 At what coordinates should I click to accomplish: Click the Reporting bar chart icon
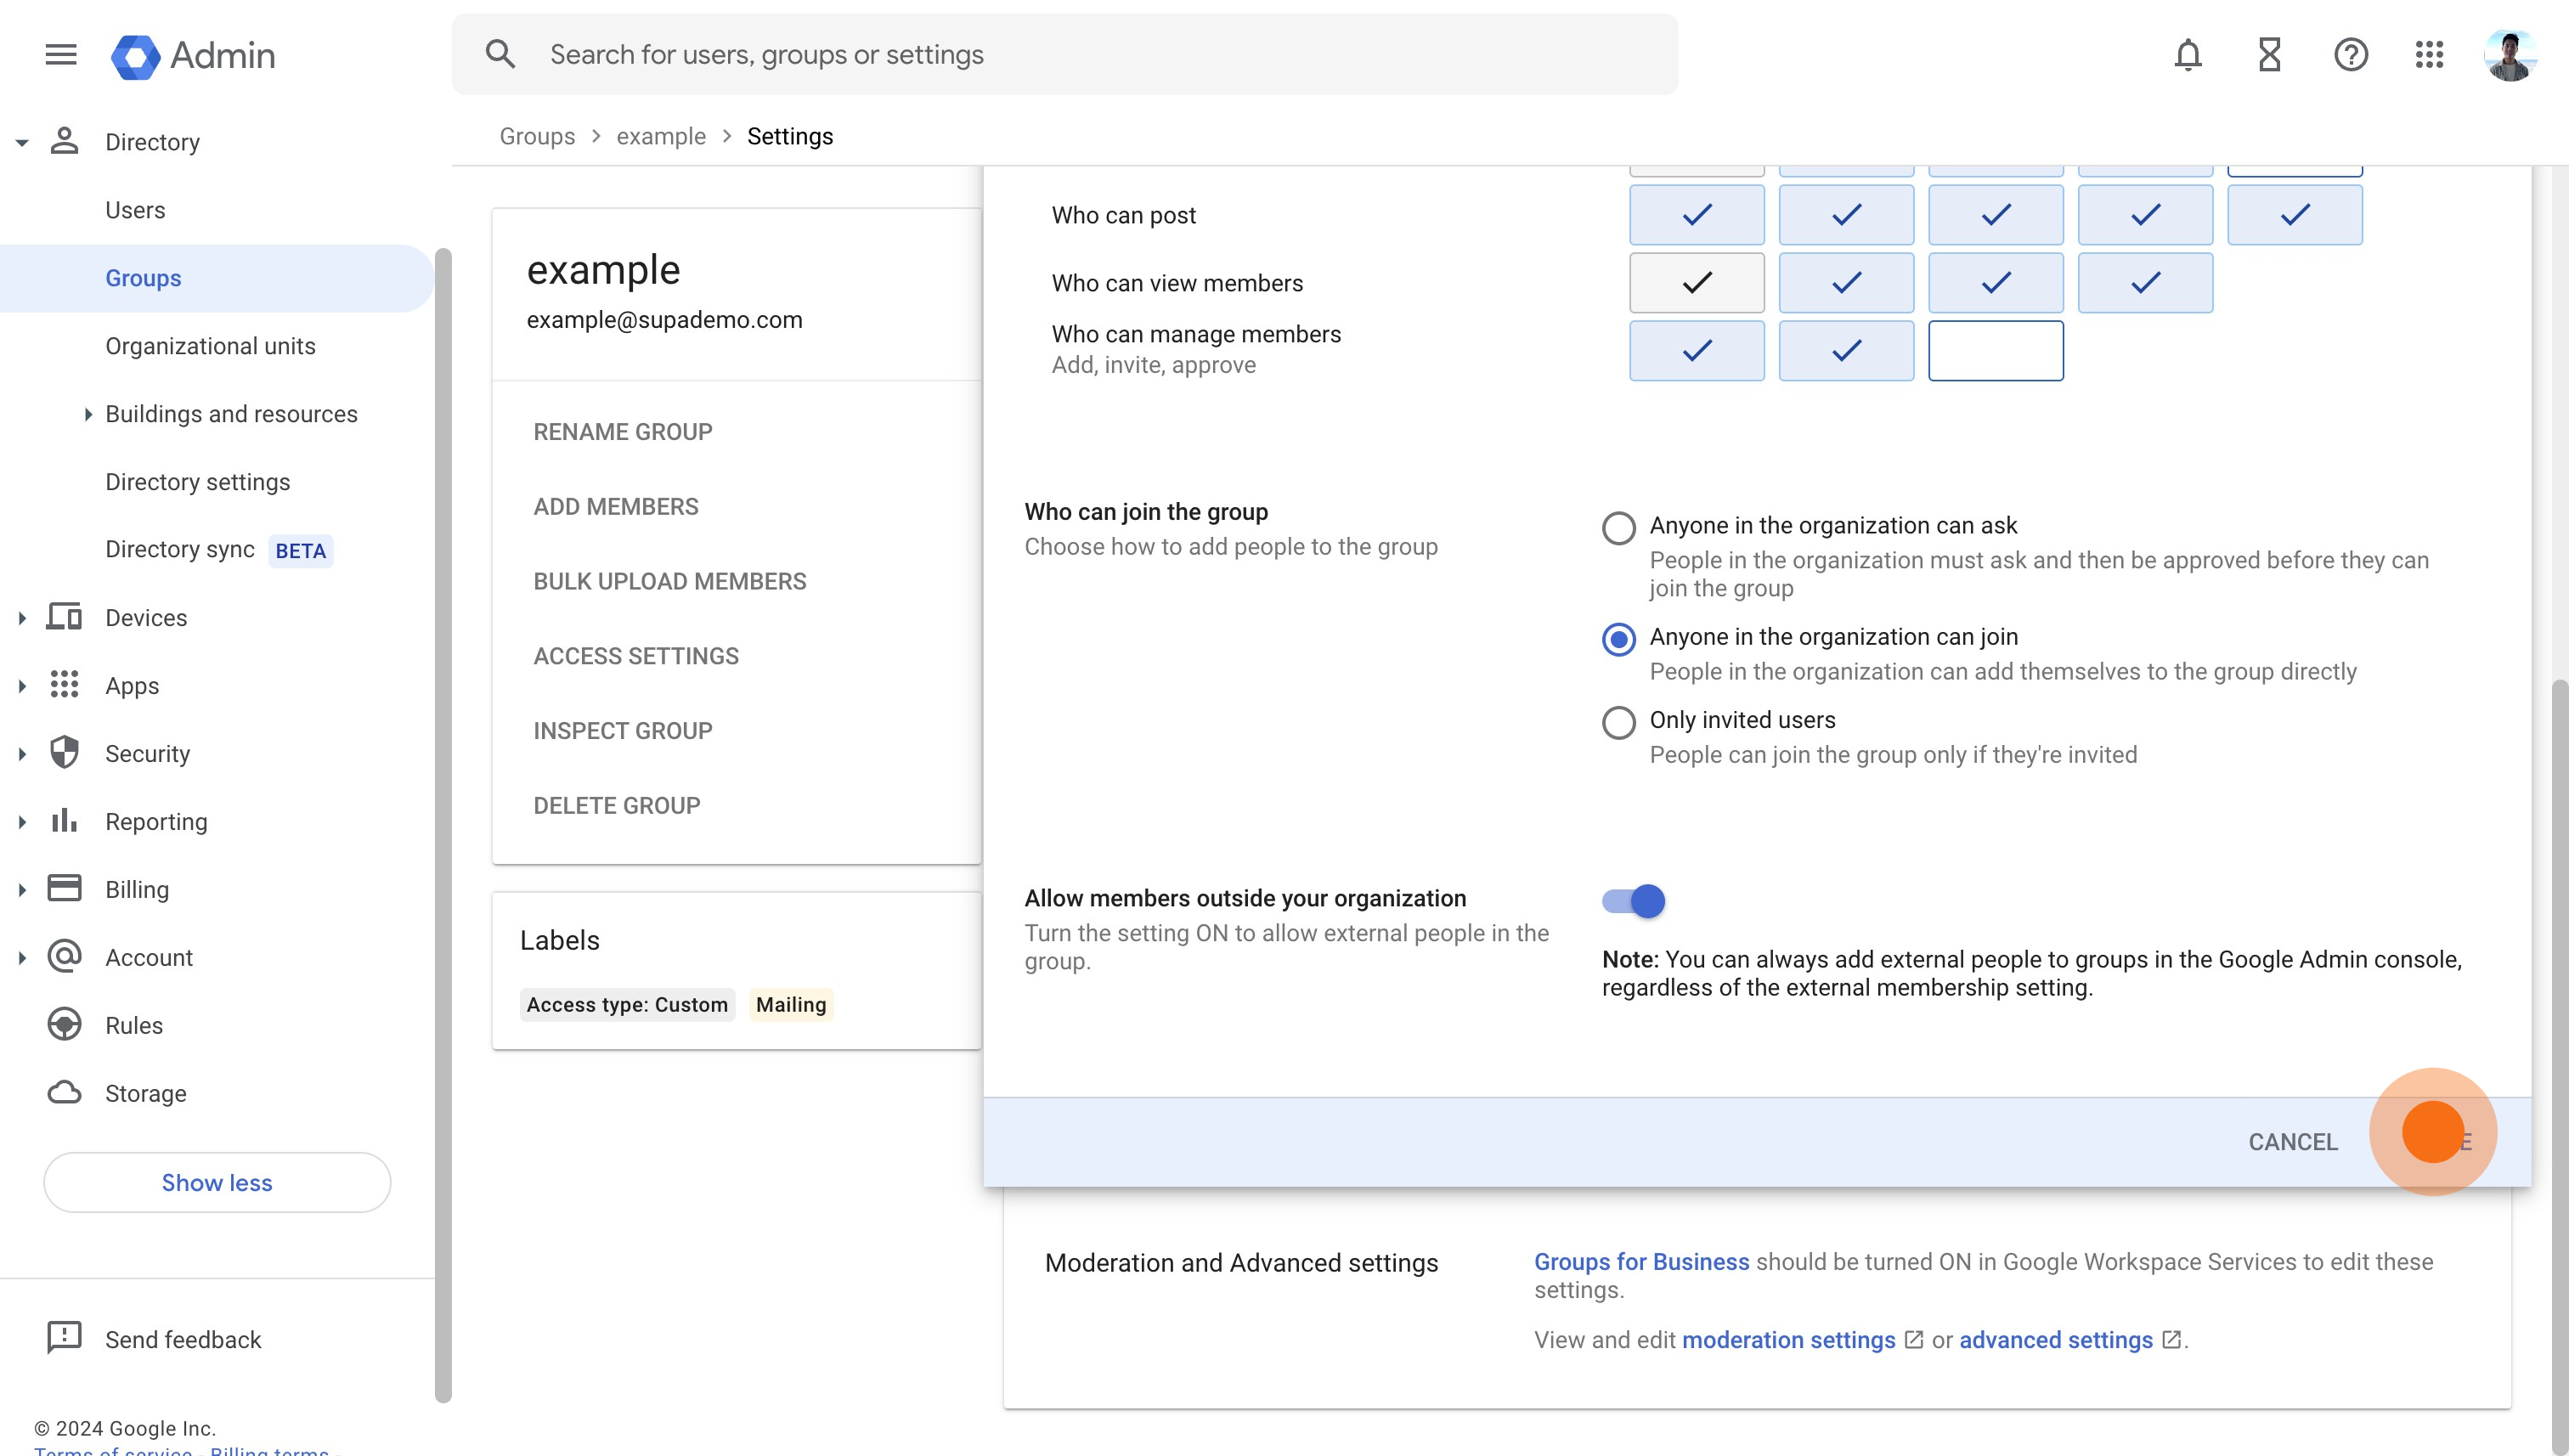pos(65,821)
